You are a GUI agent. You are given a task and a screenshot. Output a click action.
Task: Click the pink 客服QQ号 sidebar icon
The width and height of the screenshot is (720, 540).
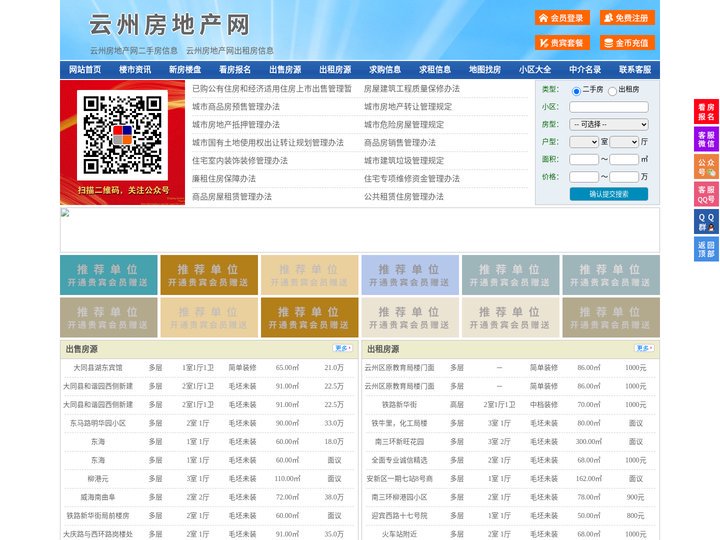(706, 194)
